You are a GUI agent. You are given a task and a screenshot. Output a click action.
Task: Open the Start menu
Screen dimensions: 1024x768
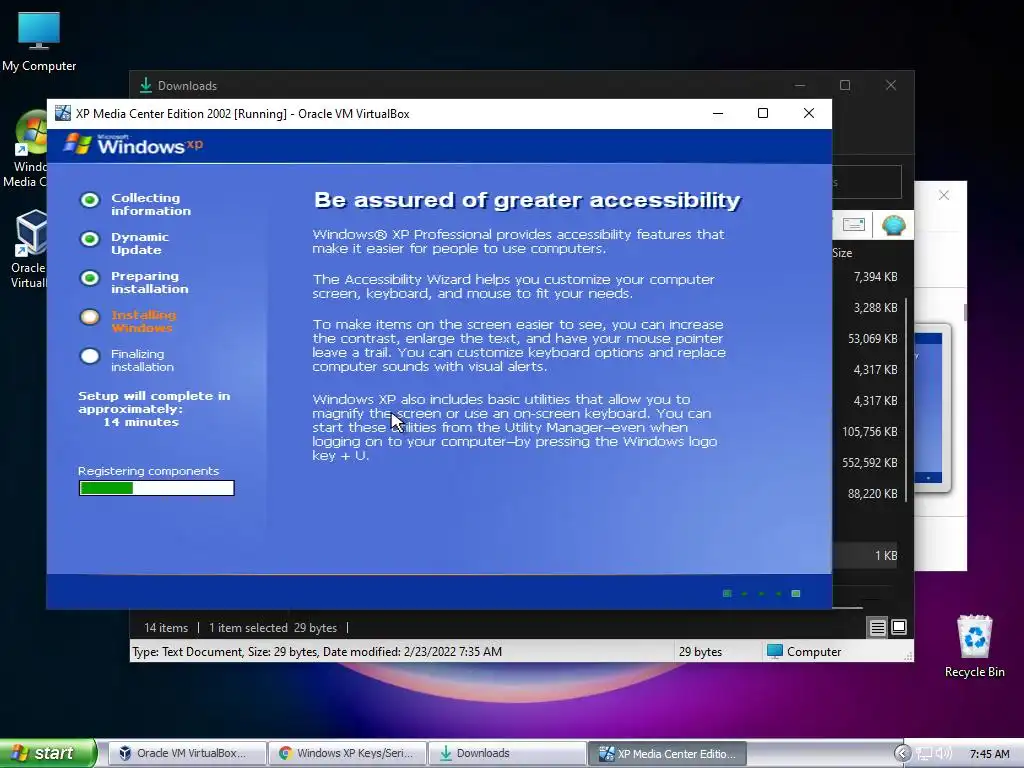tap(48, 753)
